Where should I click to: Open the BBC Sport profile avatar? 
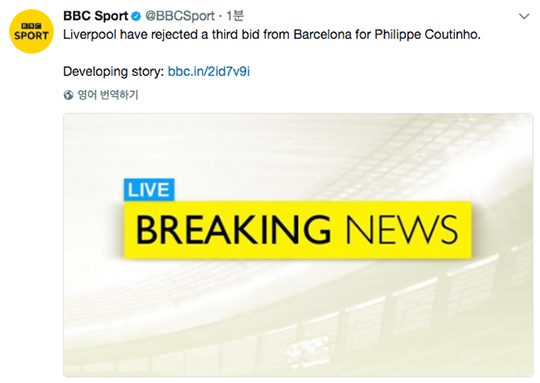point(31,31)
